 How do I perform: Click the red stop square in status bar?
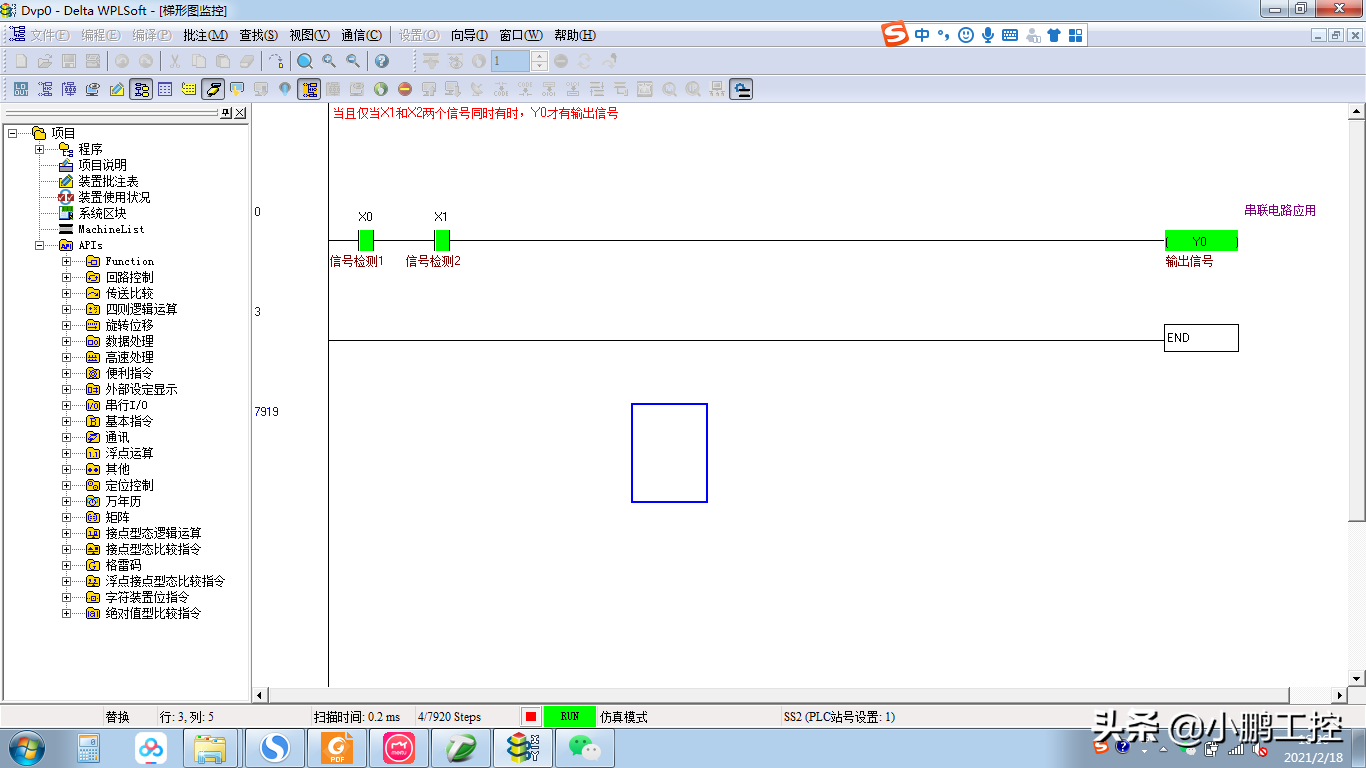point(531,717)
